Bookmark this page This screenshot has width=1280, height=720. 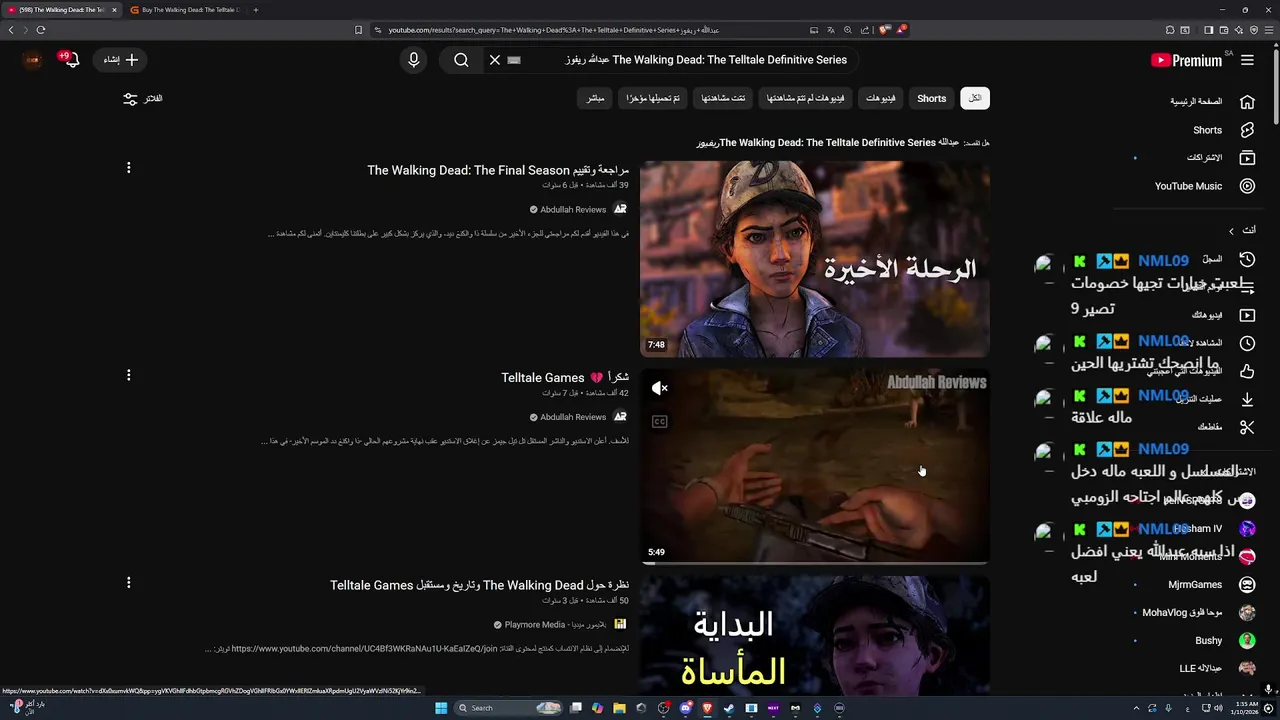(x=358, y=30)
